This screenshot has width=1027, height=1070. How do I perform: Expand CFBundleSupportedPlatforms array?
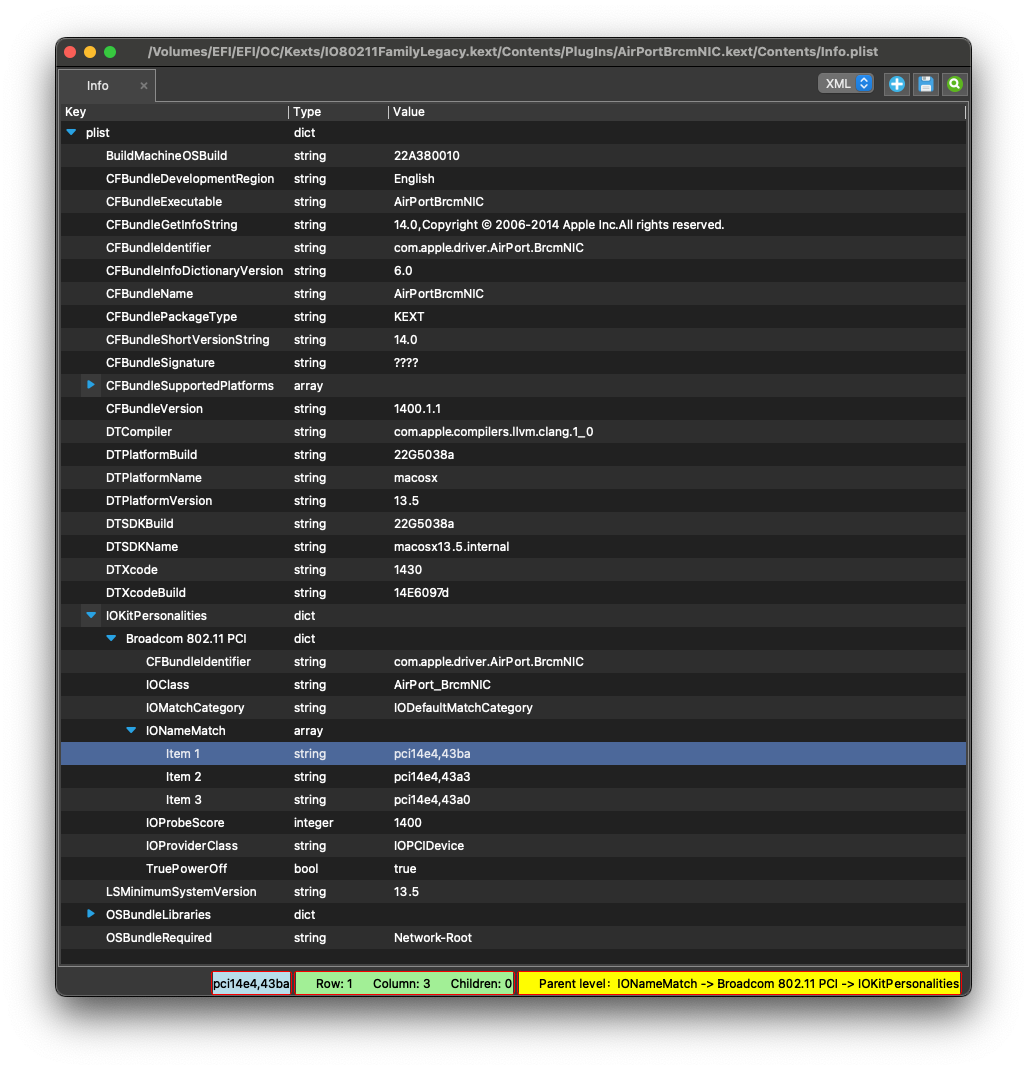91,385
